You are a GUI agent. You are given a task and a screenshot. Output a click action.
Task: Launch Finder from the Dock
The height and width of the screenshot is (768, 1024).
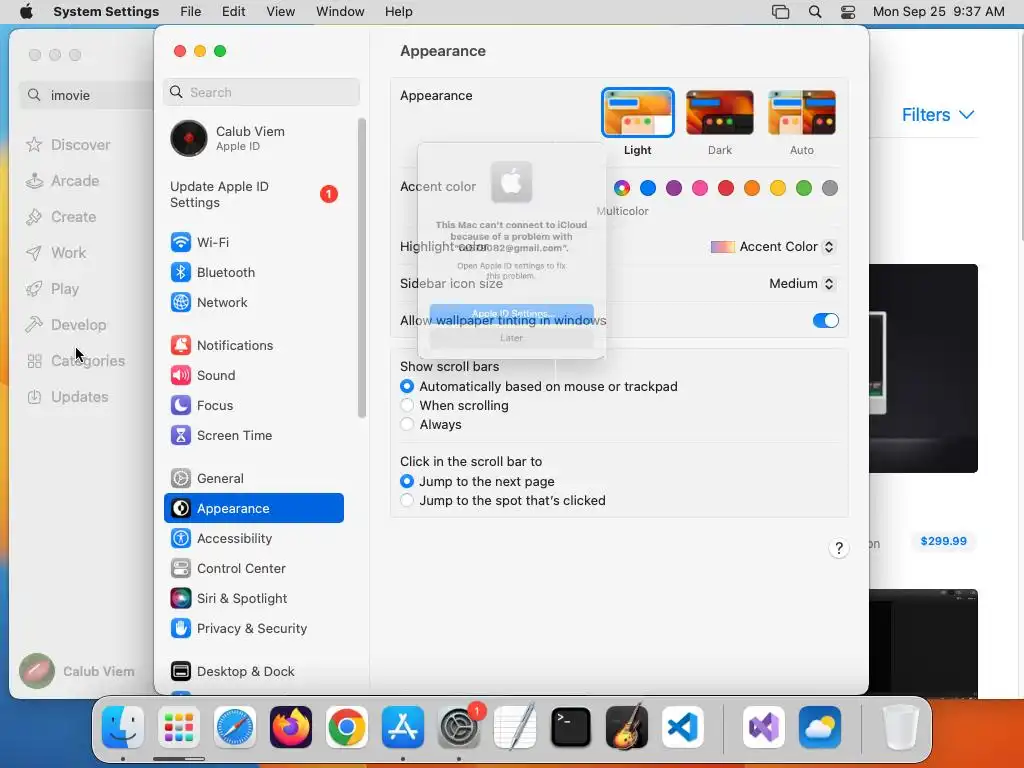(123, 727)
